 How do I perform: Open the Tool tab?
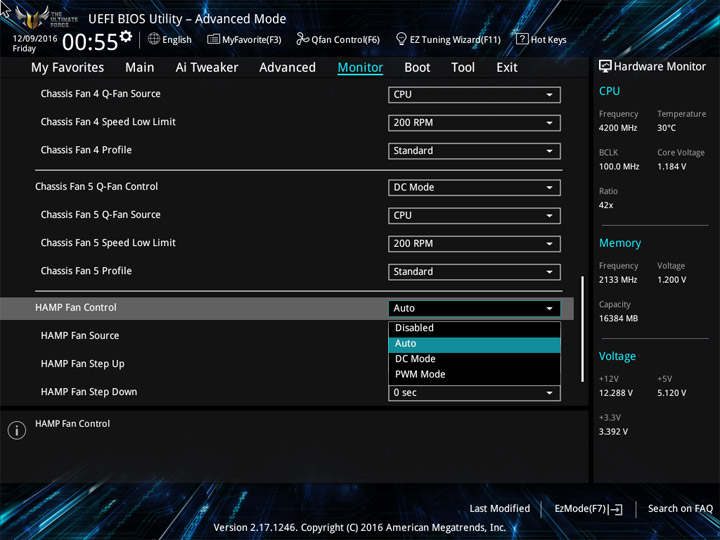click(463, 68)
